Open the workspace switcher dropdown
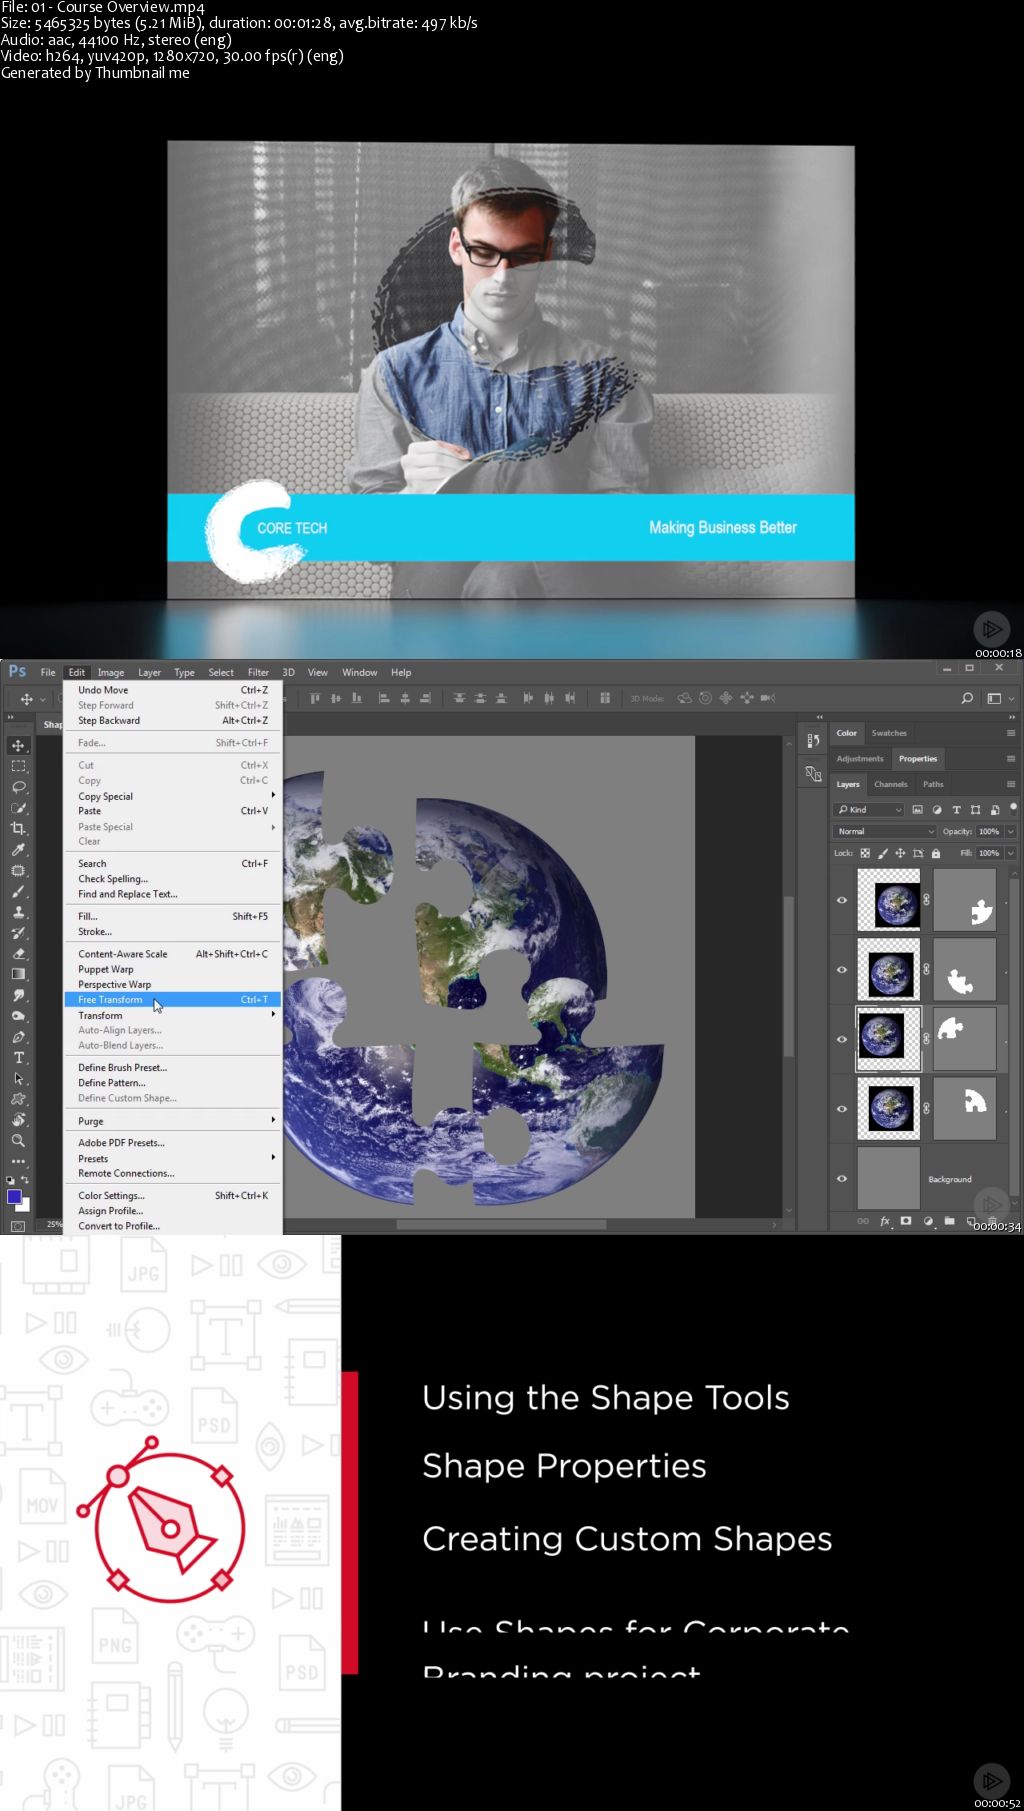Image resolution: width=1024 pixels, height=1811 pixels. point(1000,698)
